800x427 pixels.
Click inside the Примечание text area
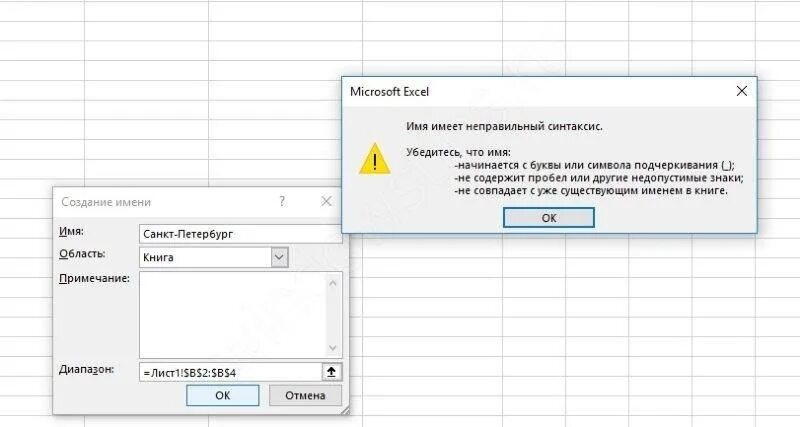tap(233, 315)
